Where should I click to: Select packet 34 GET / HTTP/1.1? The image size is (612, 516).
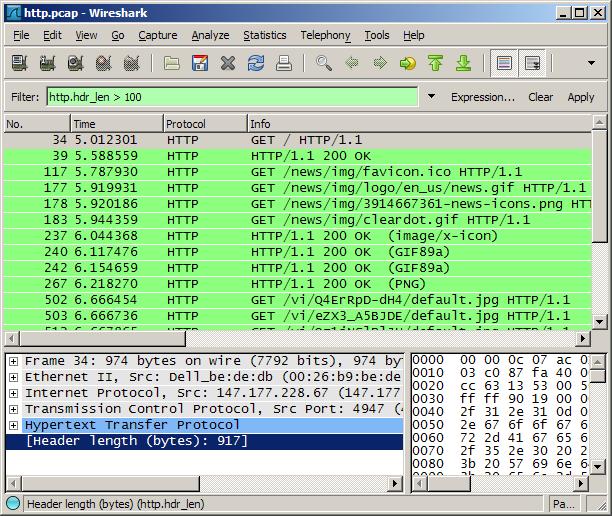pyautogui.click(x=298, y=140)
